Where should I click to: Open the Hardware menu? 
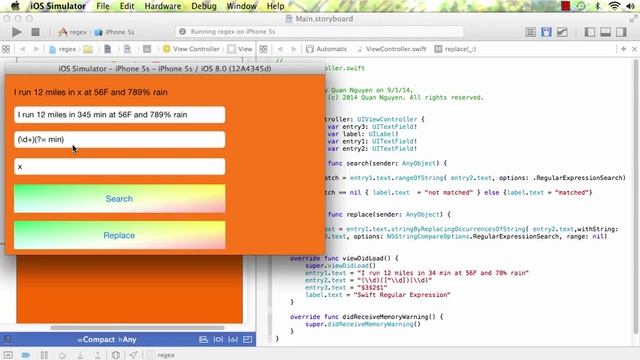[163, 6]
